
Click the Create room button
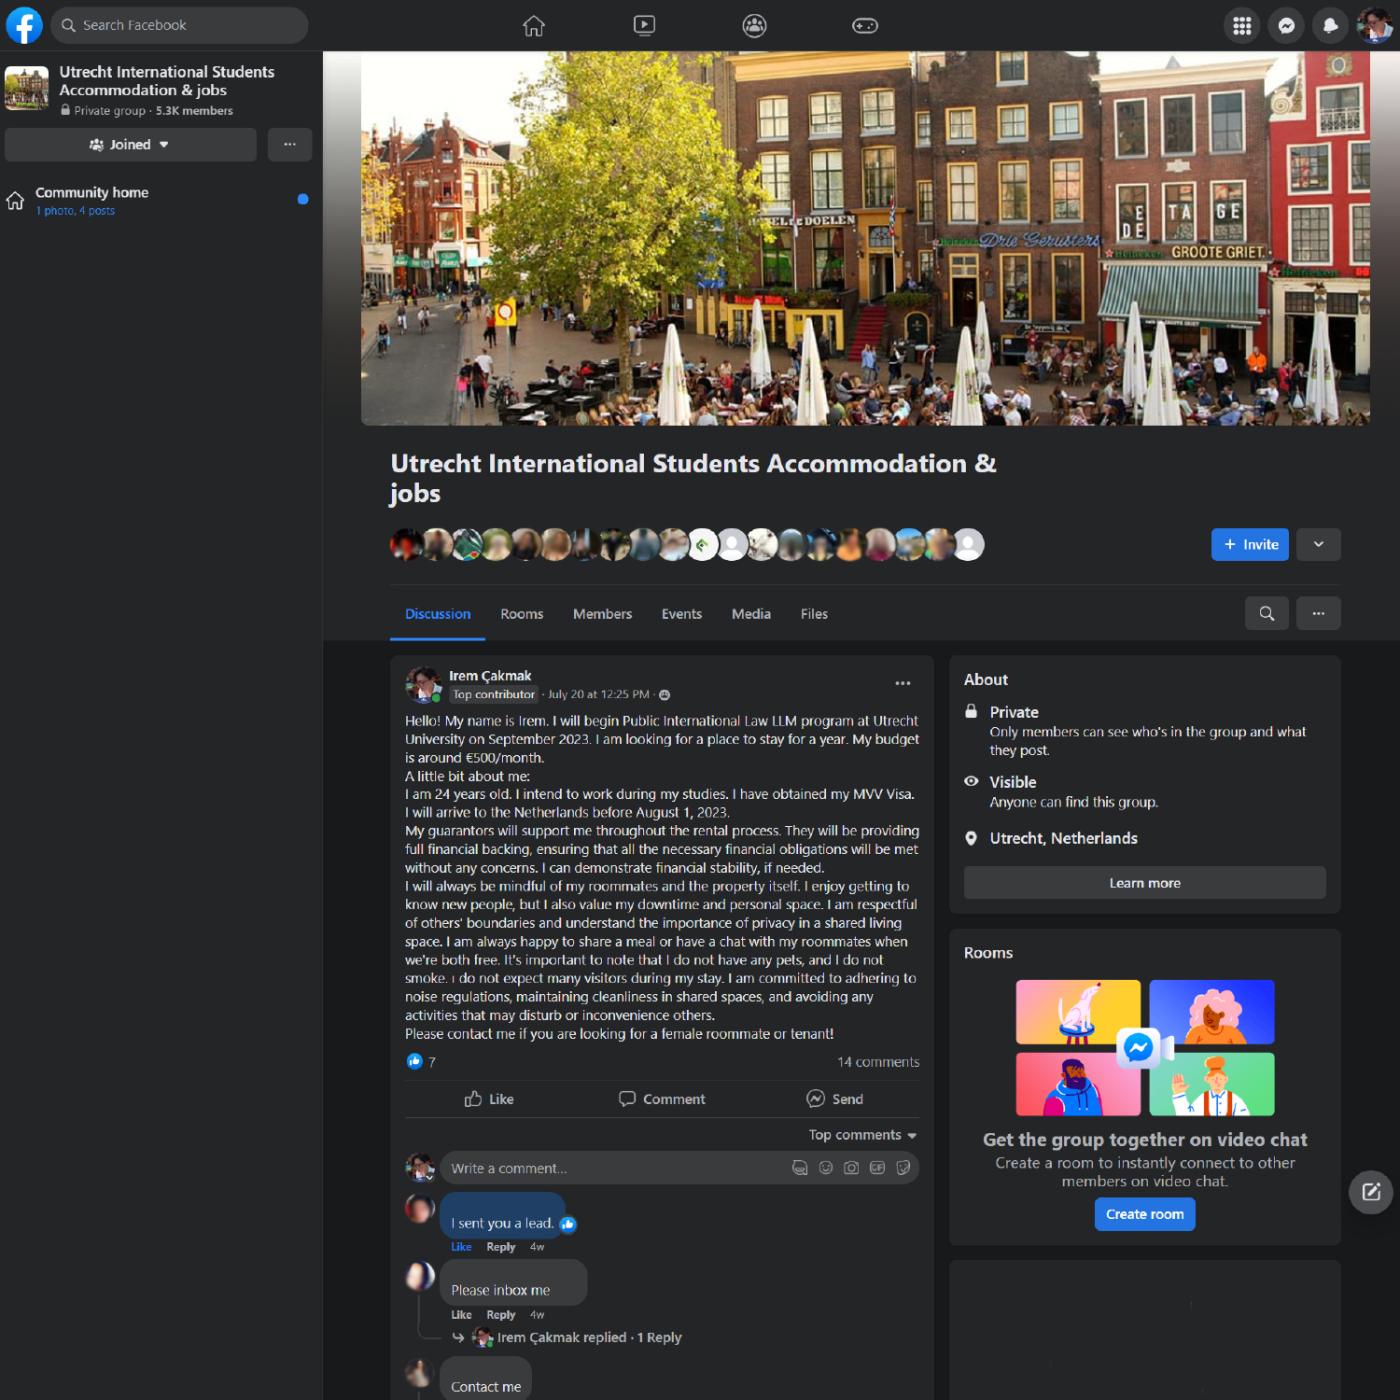point(1145,1214)
